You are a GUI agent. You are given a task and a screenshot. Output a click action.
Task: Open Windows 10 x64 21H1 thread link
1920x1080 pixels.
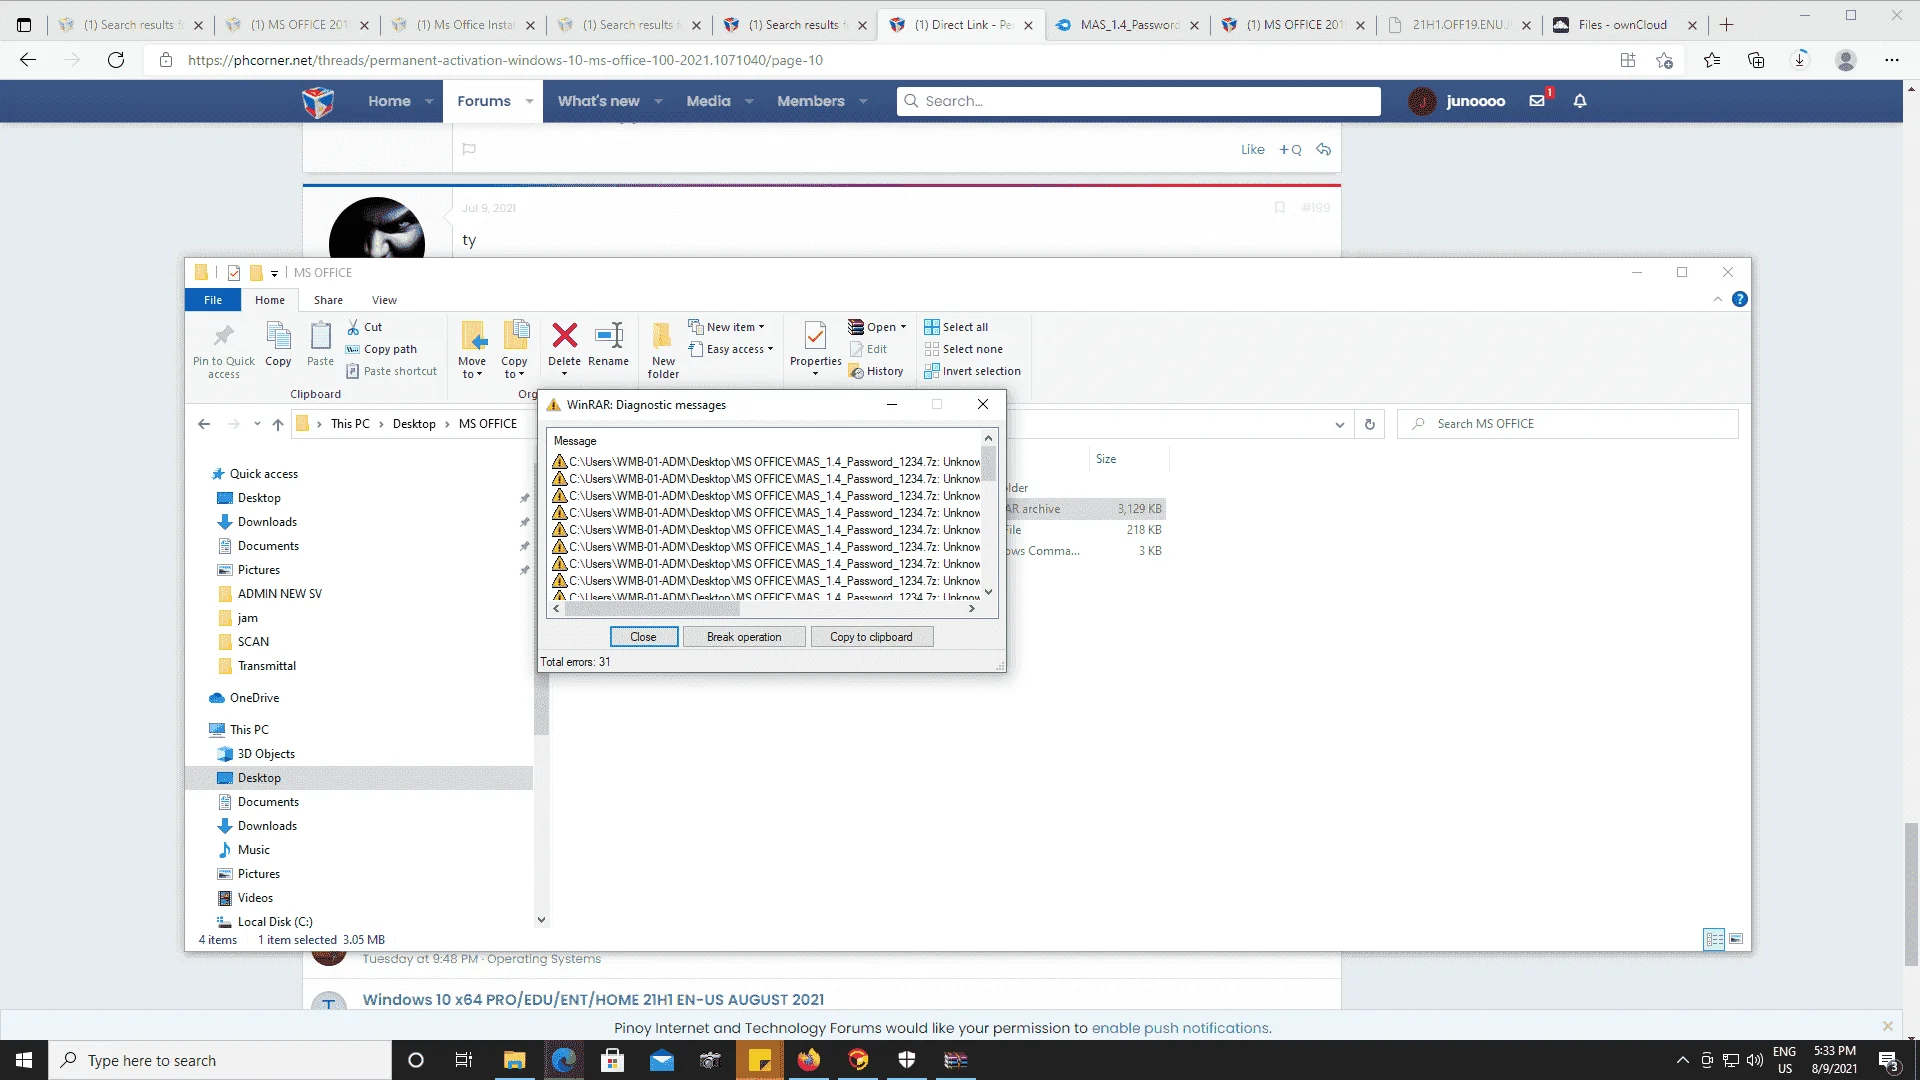click(x=593, y=1000)
